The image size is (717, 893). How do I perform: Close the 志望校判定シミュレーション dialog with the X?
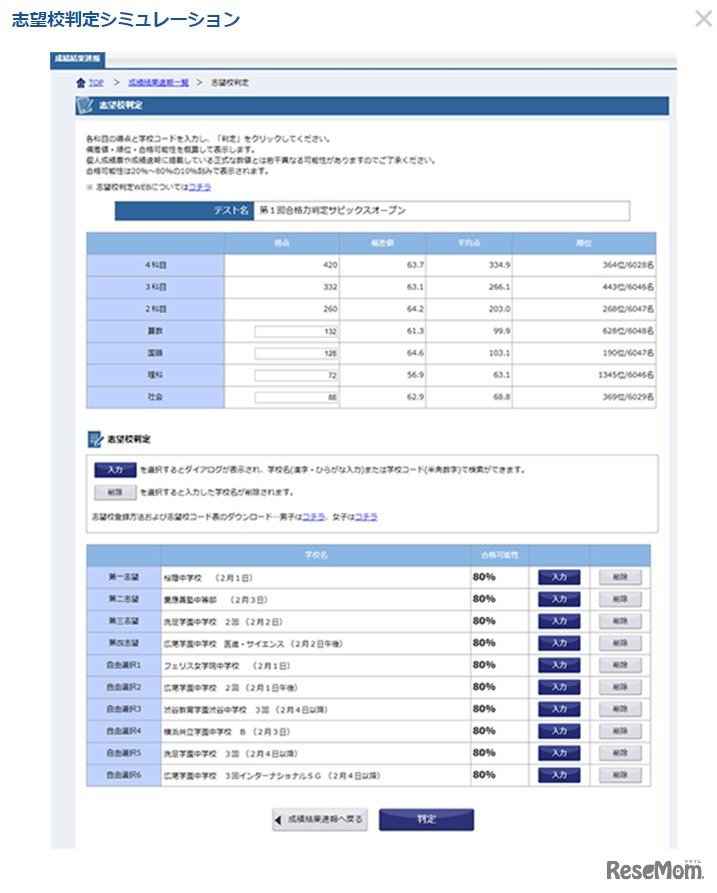pyautogui.click(x=703, y=18)
